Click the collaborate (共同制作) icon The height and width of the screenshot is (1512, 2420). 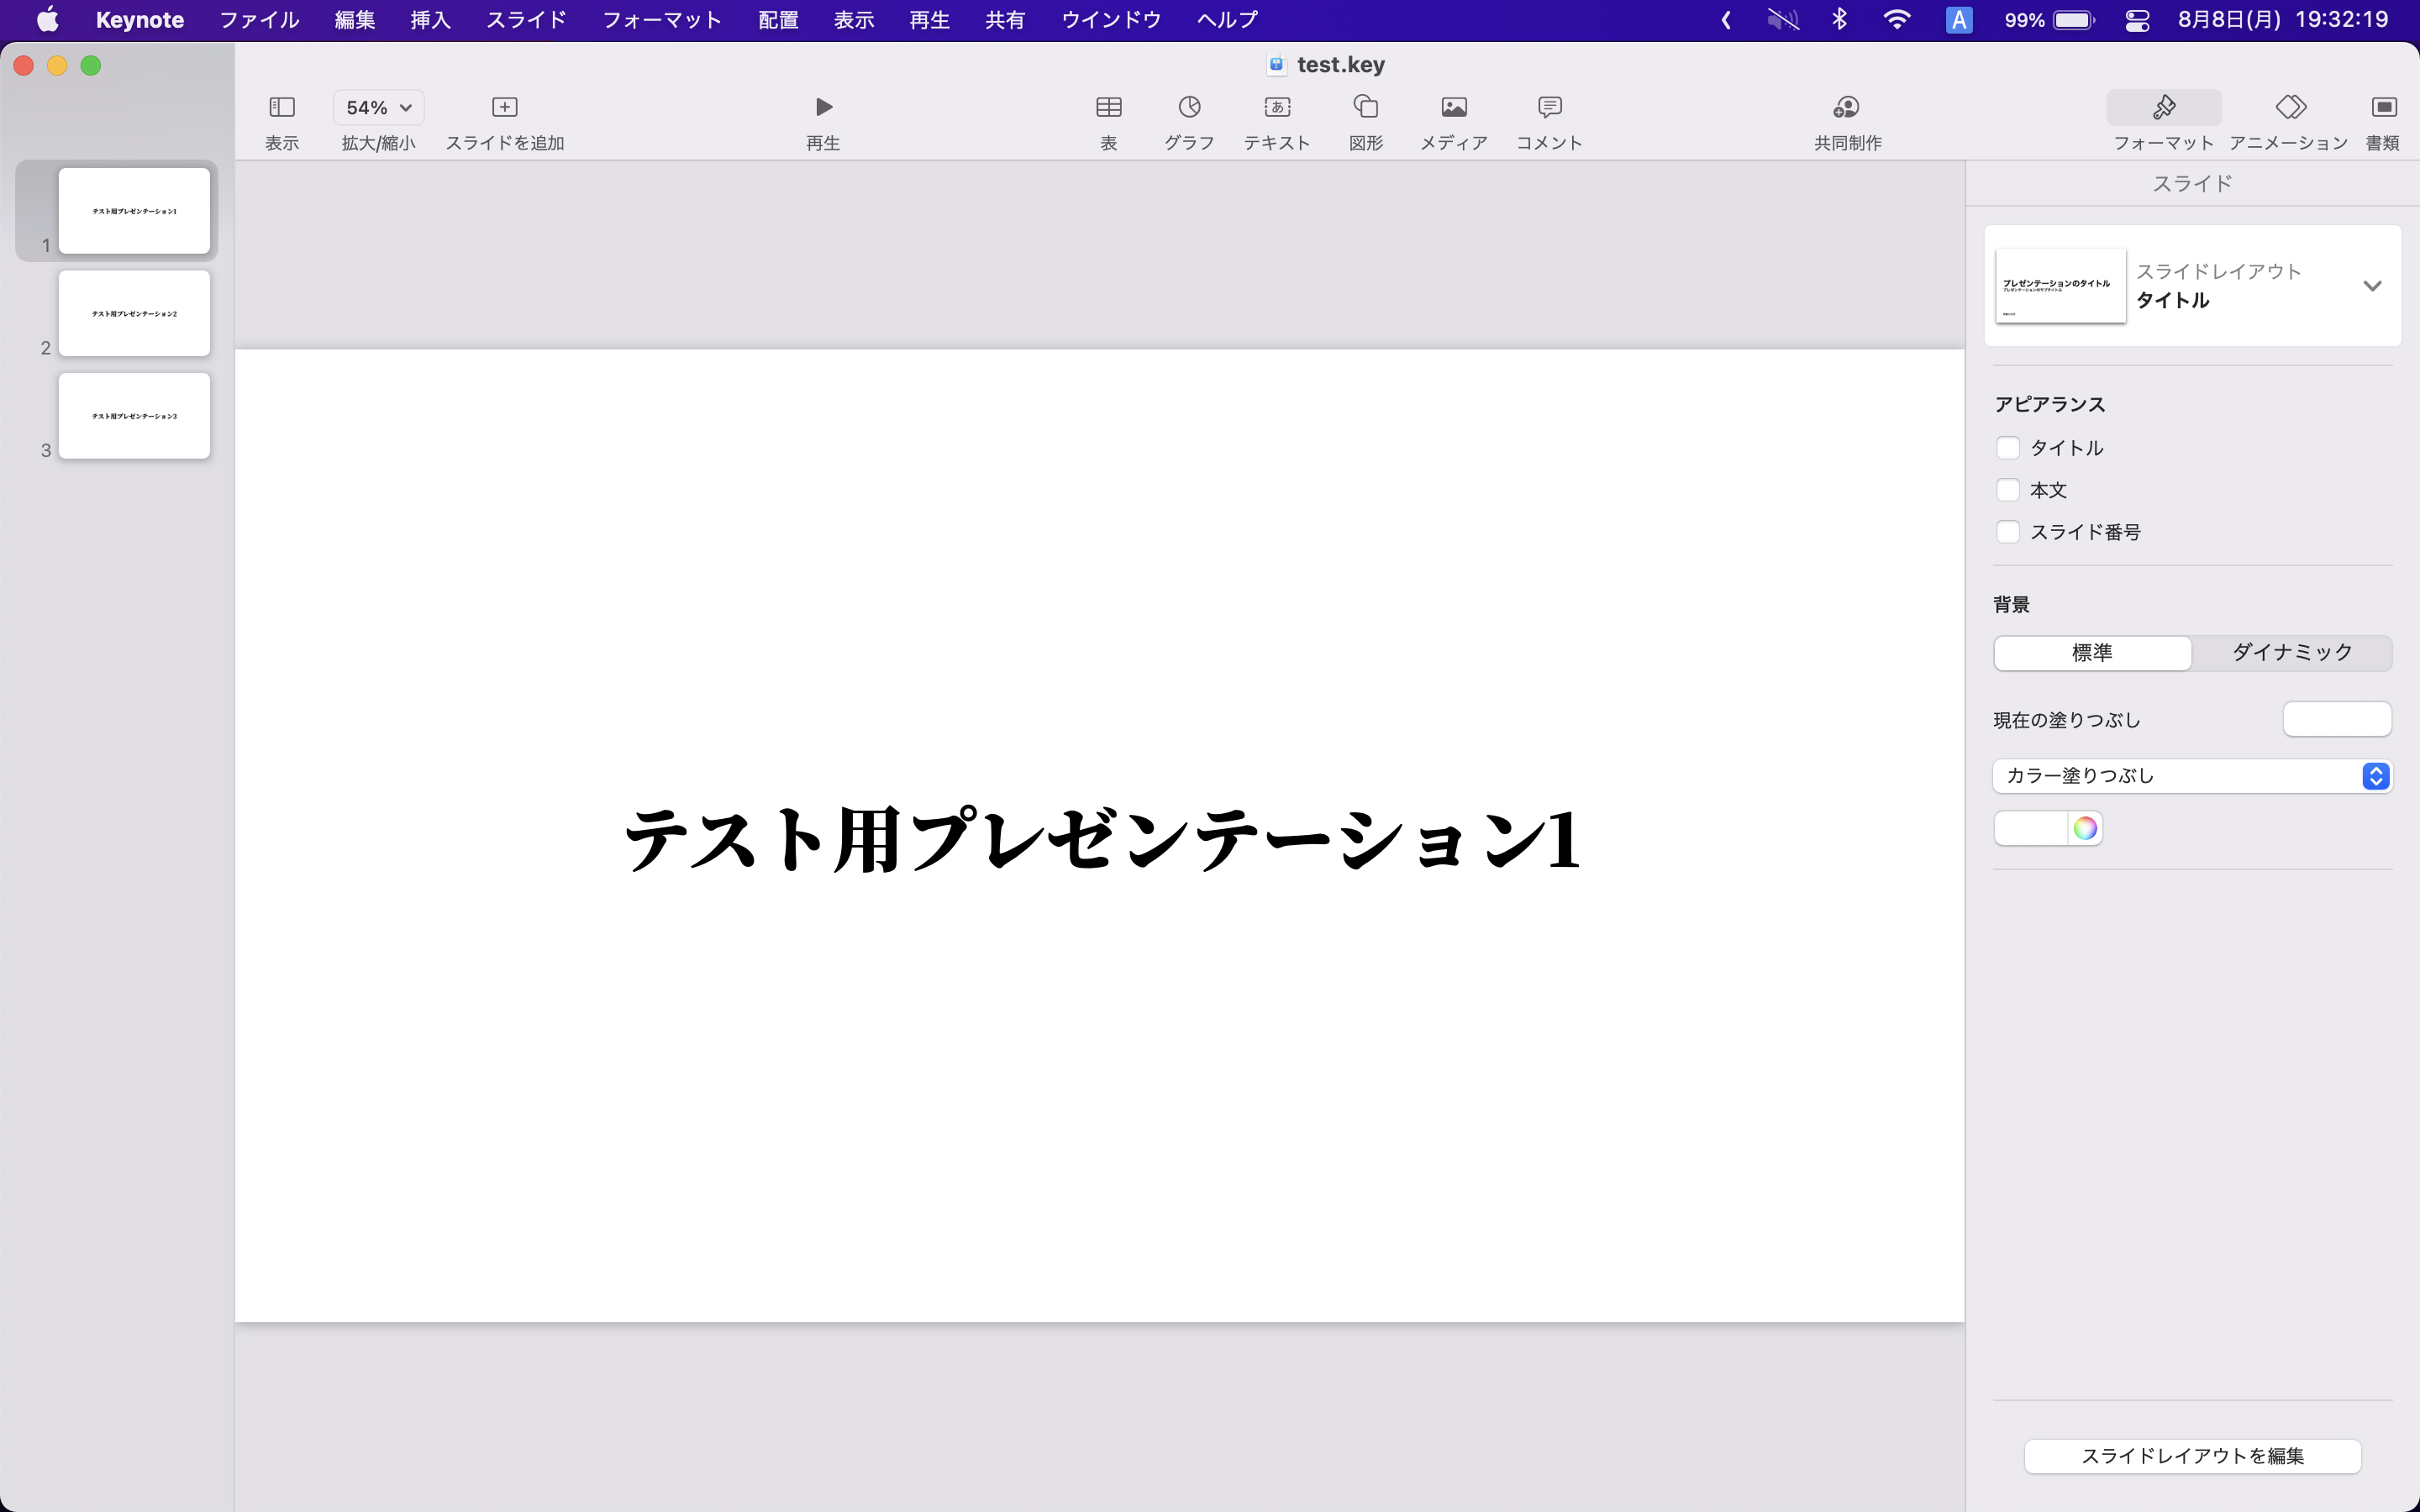(x=1847, y=107)
